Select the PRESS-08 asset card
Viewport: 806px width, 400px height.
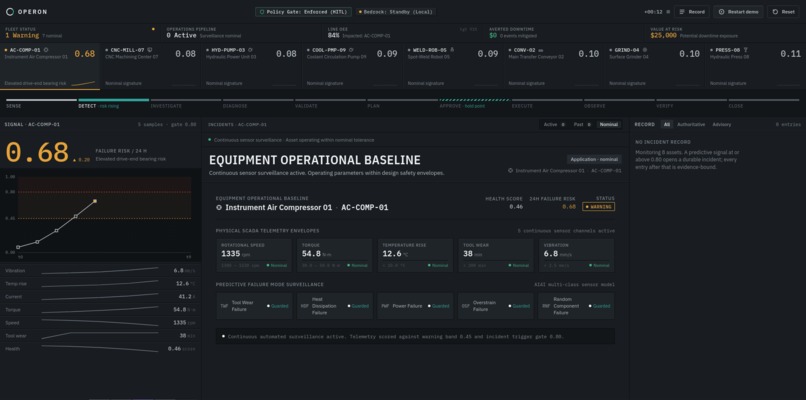(755, 66)
